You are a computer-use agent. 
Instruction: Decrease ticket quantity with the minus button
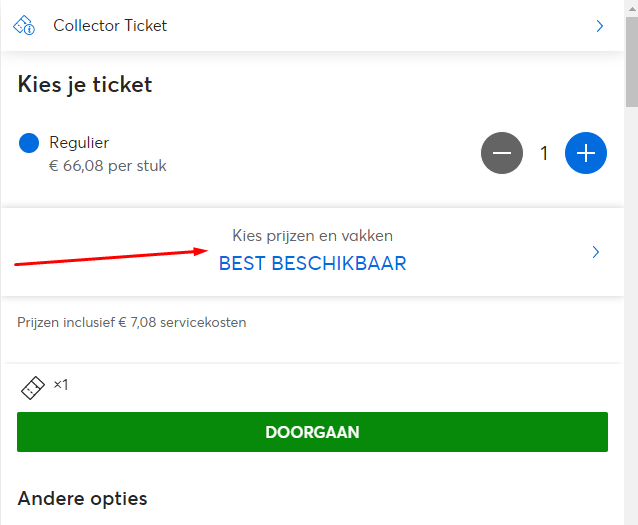(x=502, y=153)
